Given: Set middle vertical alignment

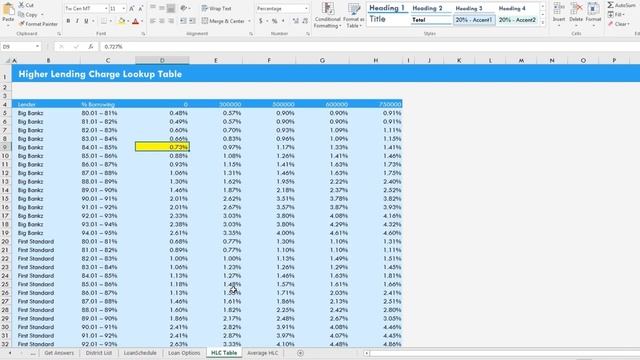Looking at the screenshot, I should (162, 8).
